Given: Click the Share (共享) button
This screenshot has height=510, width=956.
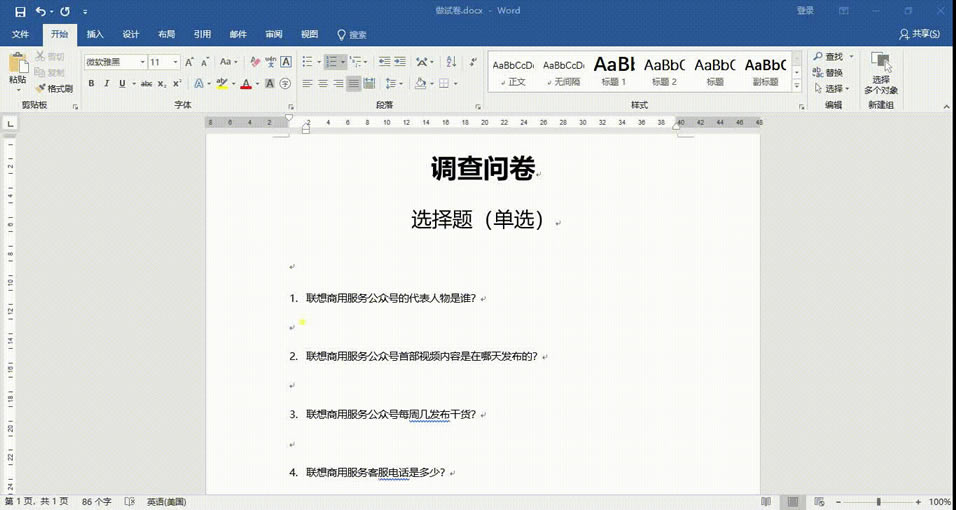Looking at the screenshot, I should (x=920, y=34).
